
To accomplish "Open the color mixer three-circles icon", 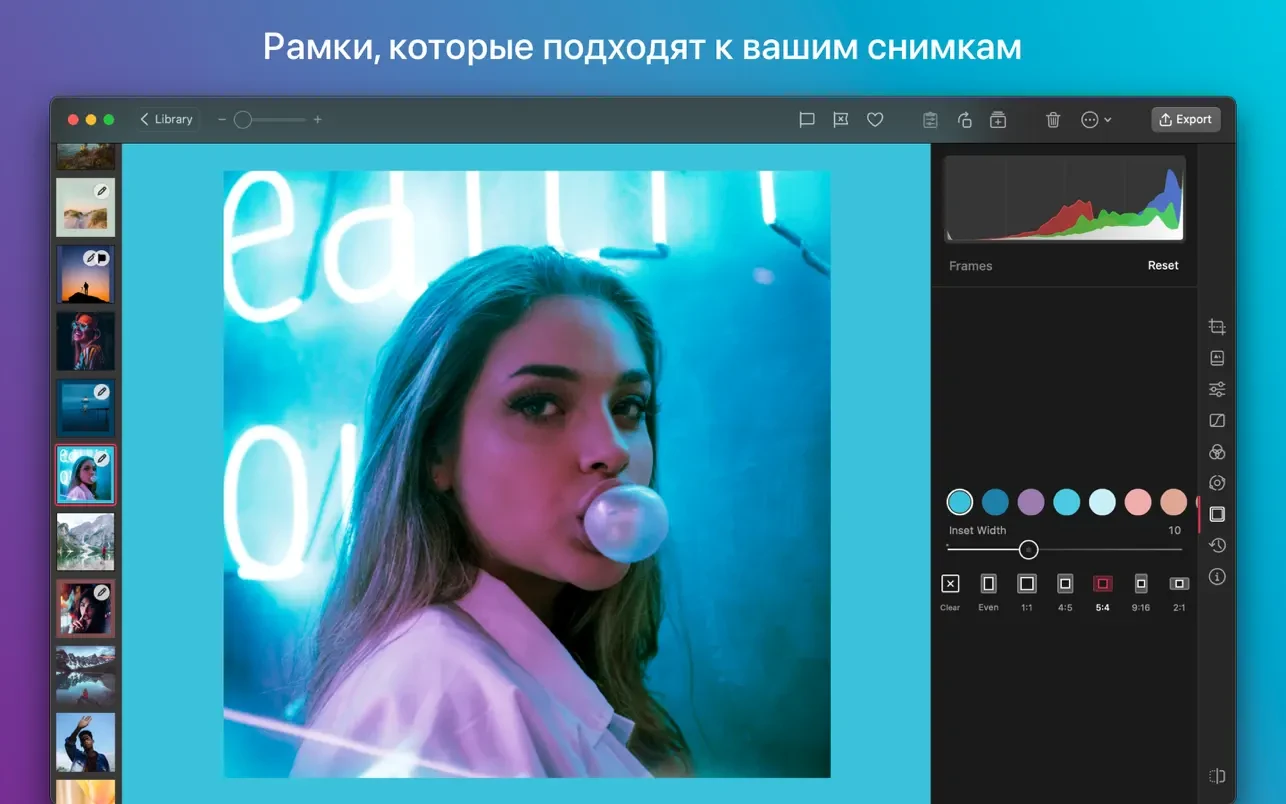I will [1217, 452].
